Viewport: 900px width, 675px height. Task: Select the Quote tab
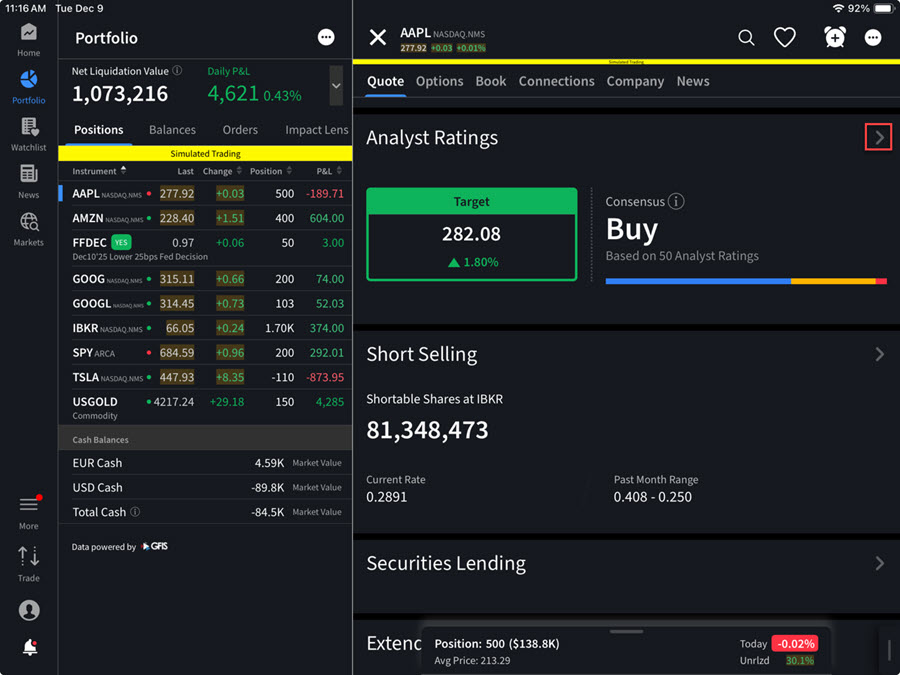[x=386, y=82]
